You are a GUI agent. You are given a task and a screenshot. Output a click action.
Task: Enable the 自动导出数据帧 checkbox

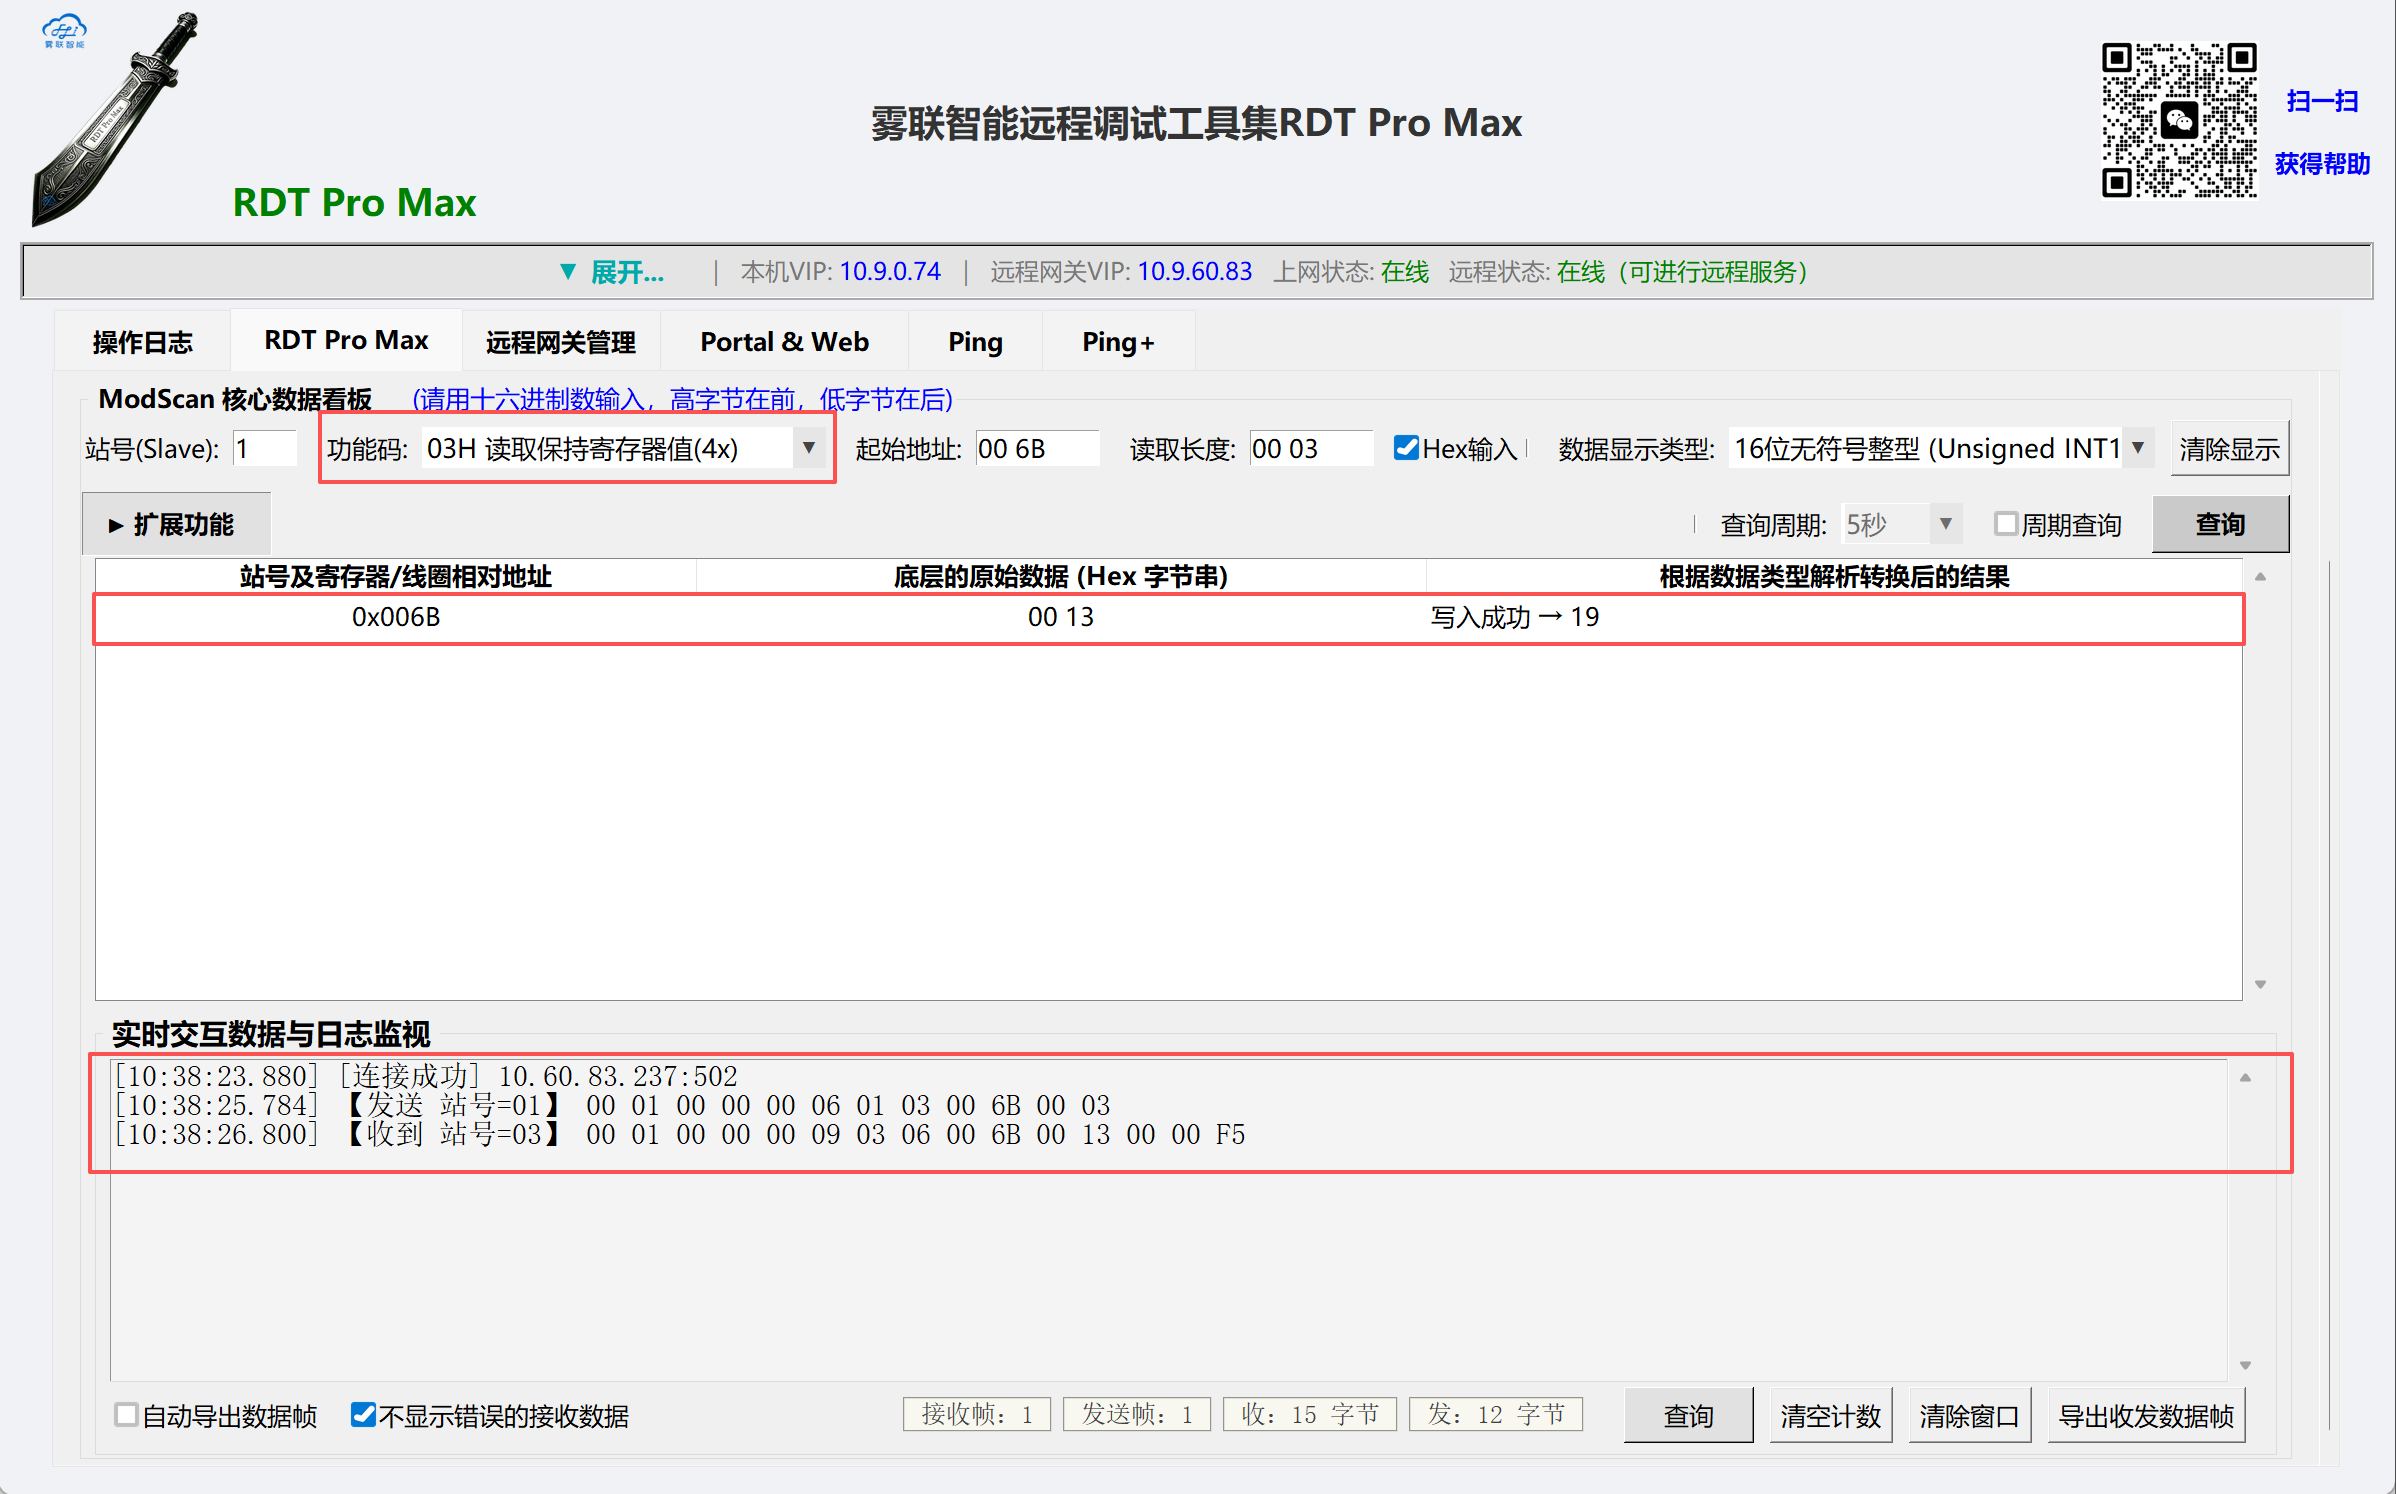126,1415
